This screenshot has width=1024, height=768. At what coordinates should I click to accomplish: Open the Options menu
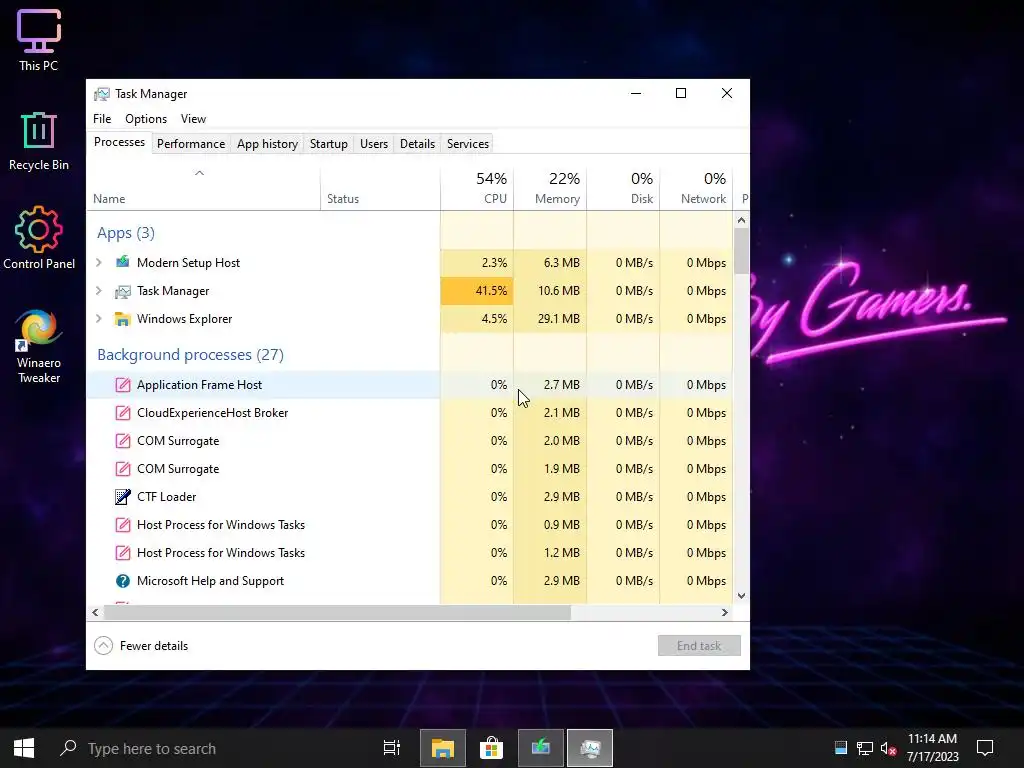[x=146, y=119]
